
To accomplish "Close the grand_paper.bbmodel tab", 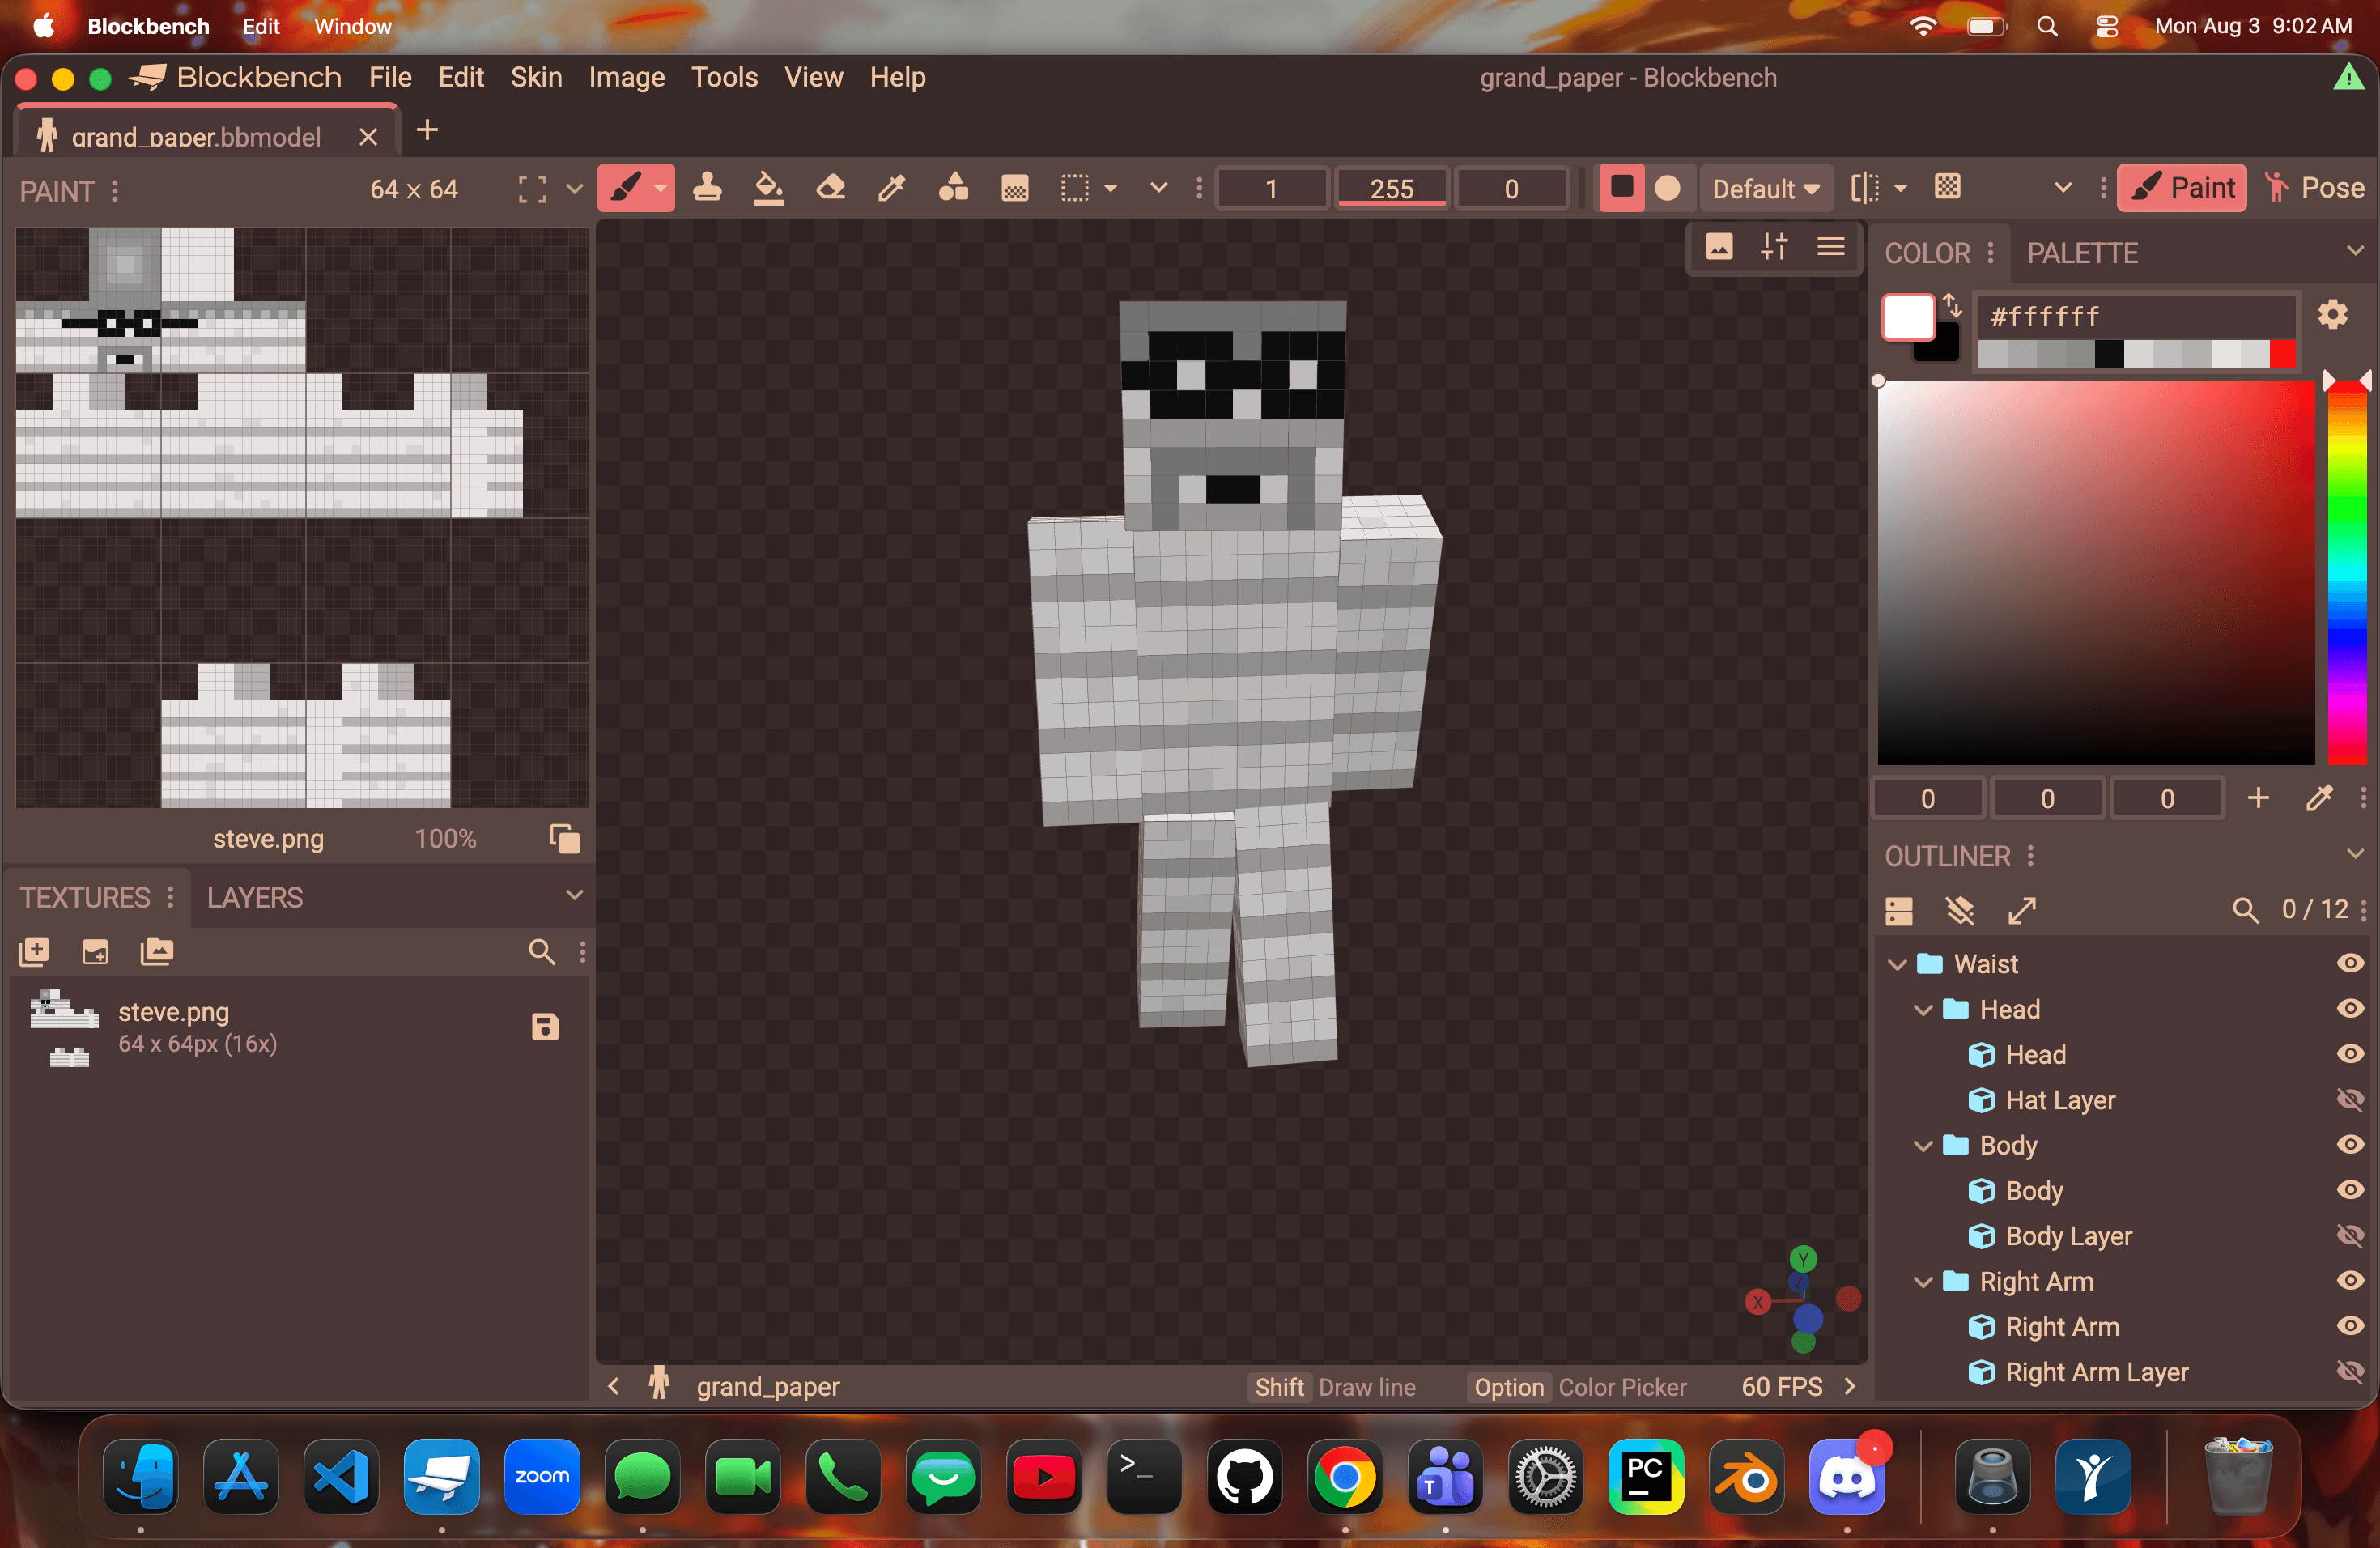I will click(x=368, y=137).
